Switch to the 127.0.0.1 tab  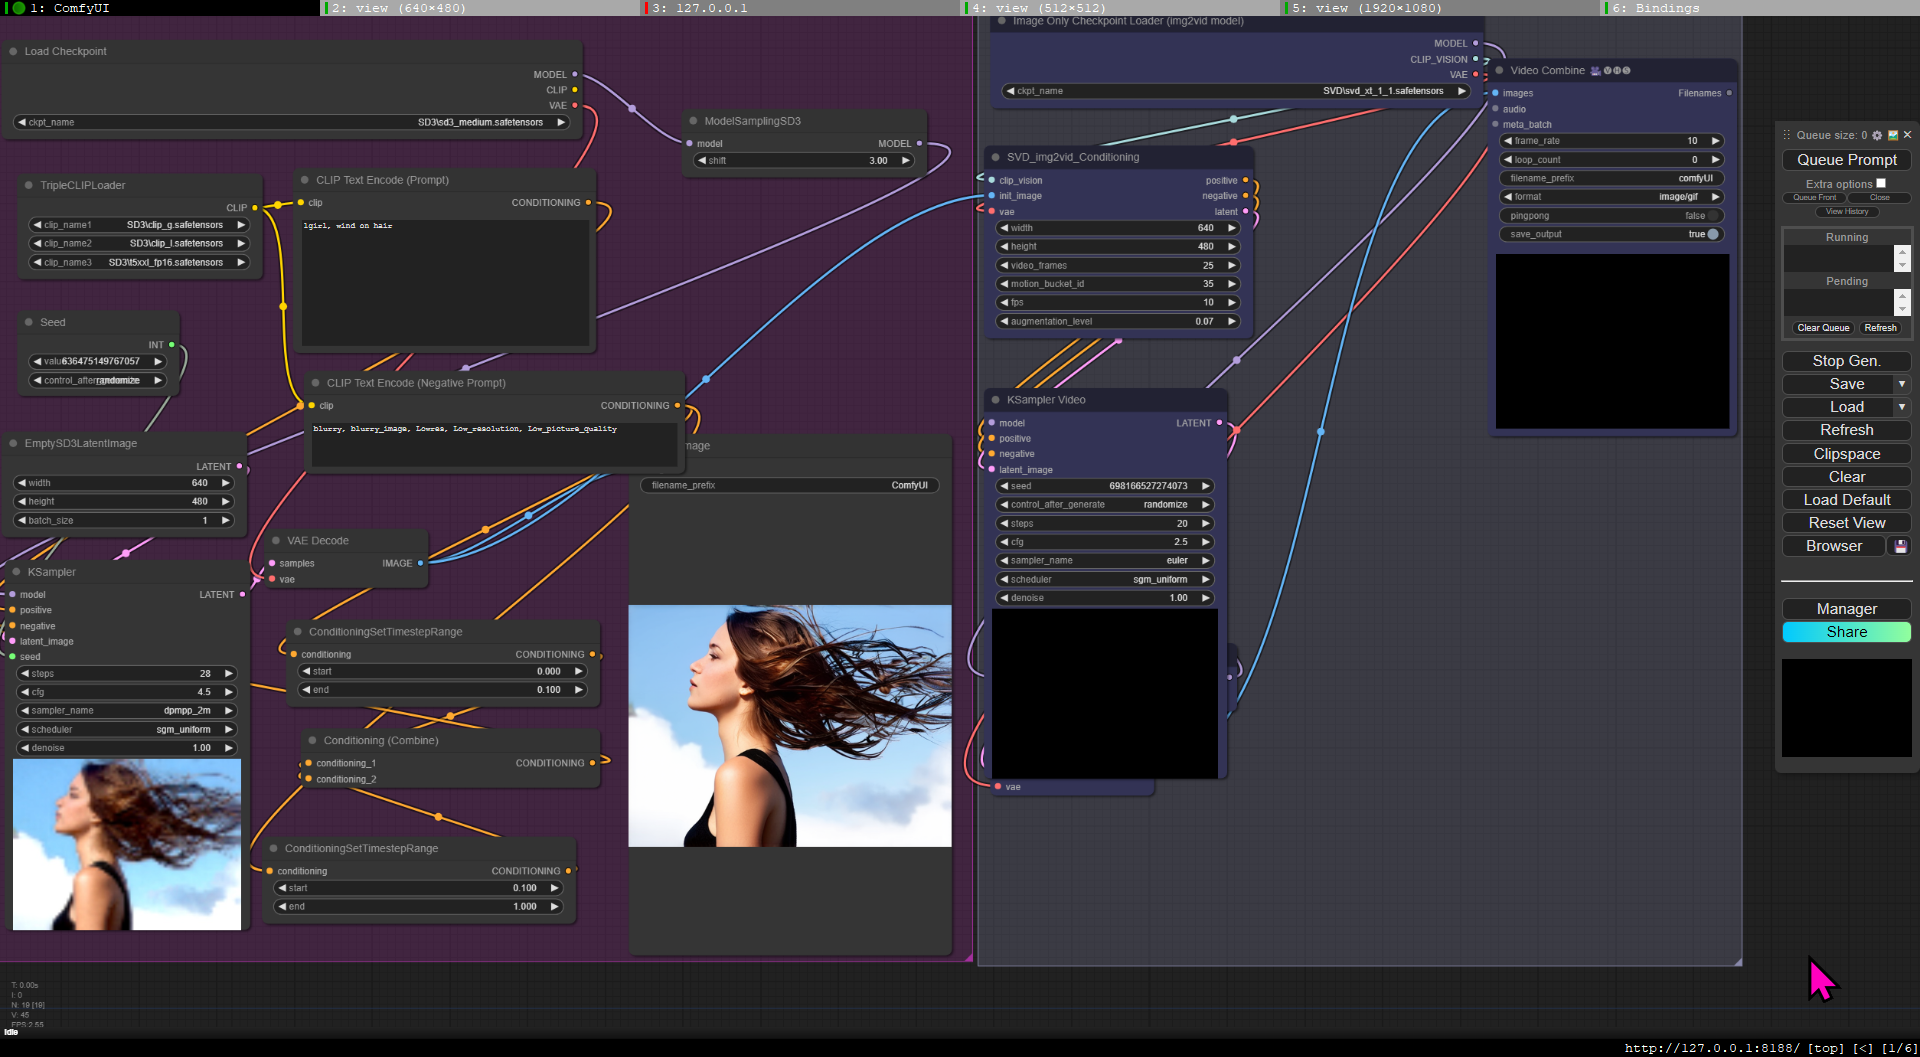[x=800, y=8]
